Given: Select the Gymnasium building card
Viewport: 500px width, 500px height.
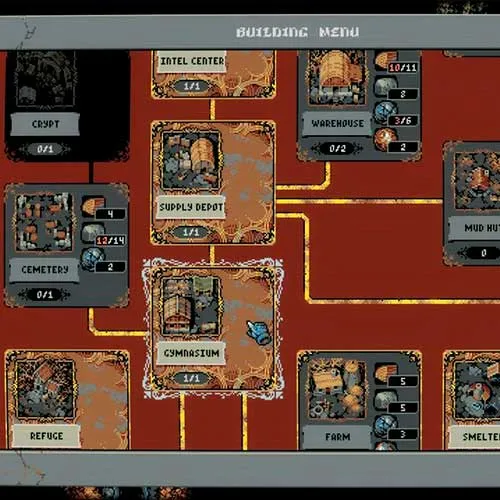Looking at the screenshot, I should point(213,328).
